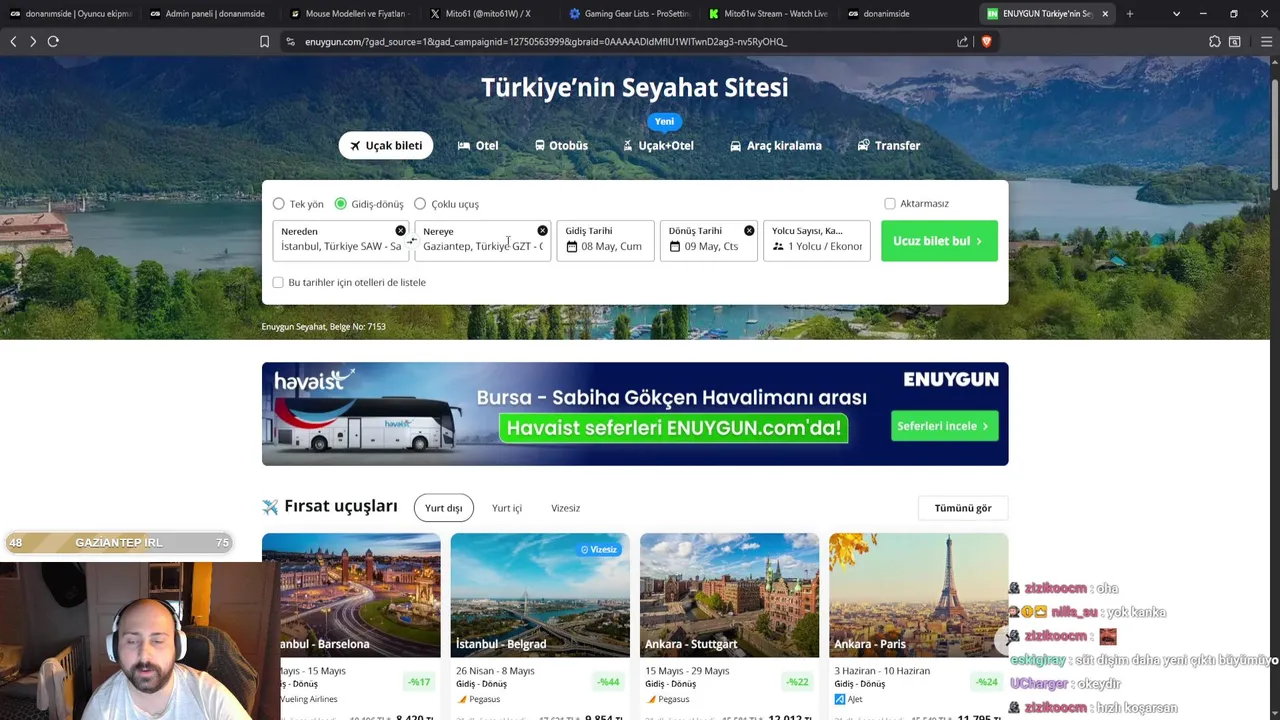Click the browser back arrow
Screen dimensions: 1280x720
13,41
